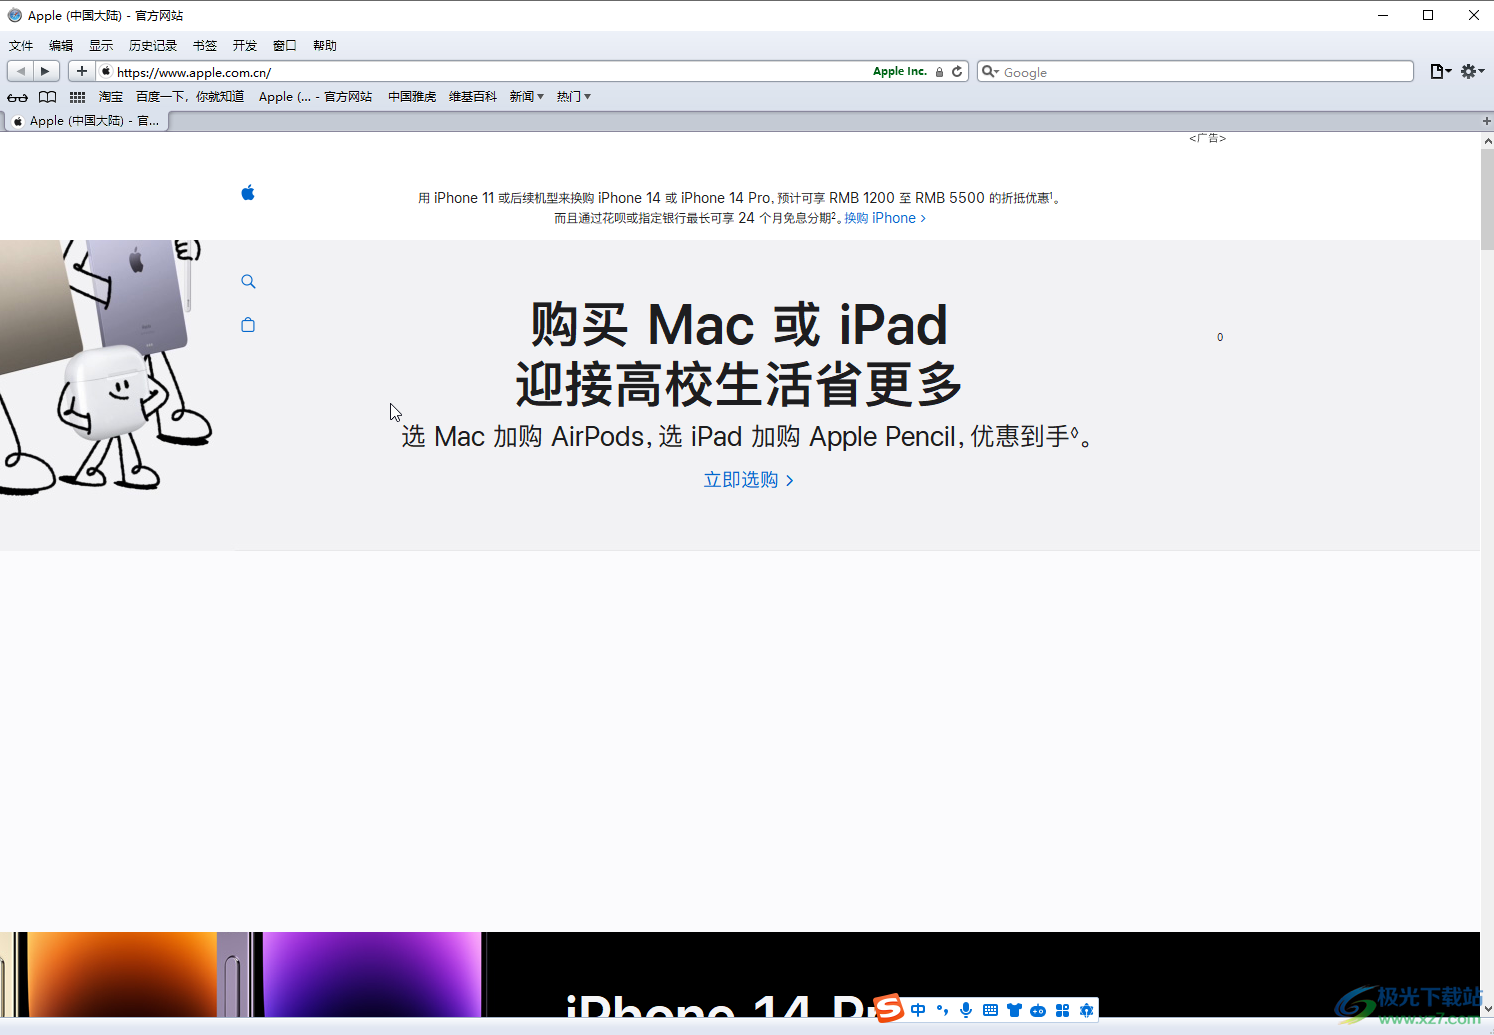Select the Apple (中国大陆) tab
Screen dimensions: 1494x1035
click(x=87, y=121)
